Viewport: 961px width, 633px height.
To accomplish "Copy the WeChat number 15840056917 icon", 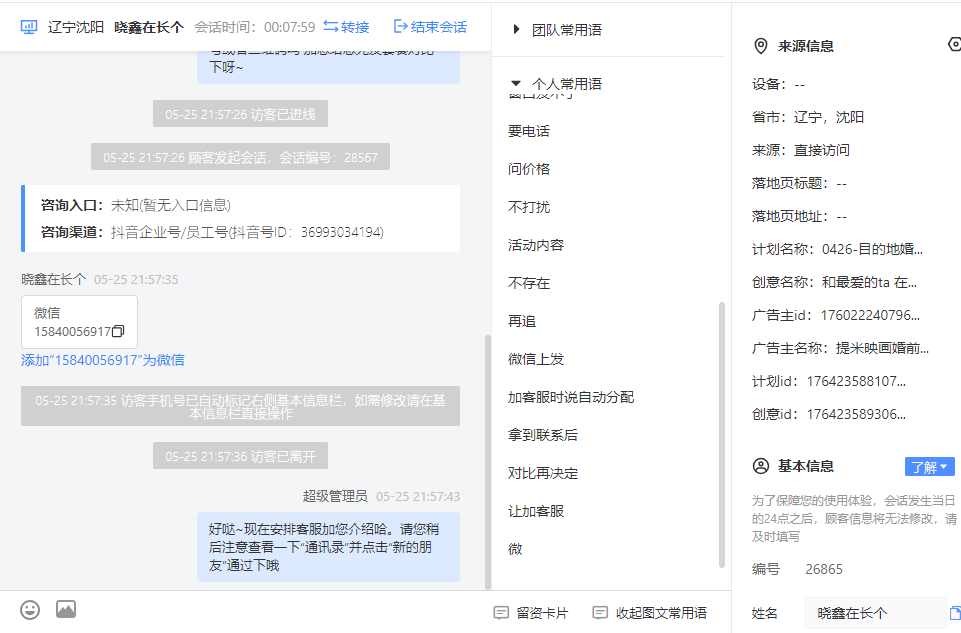I will pyautogui.click(x=118, y=331).
